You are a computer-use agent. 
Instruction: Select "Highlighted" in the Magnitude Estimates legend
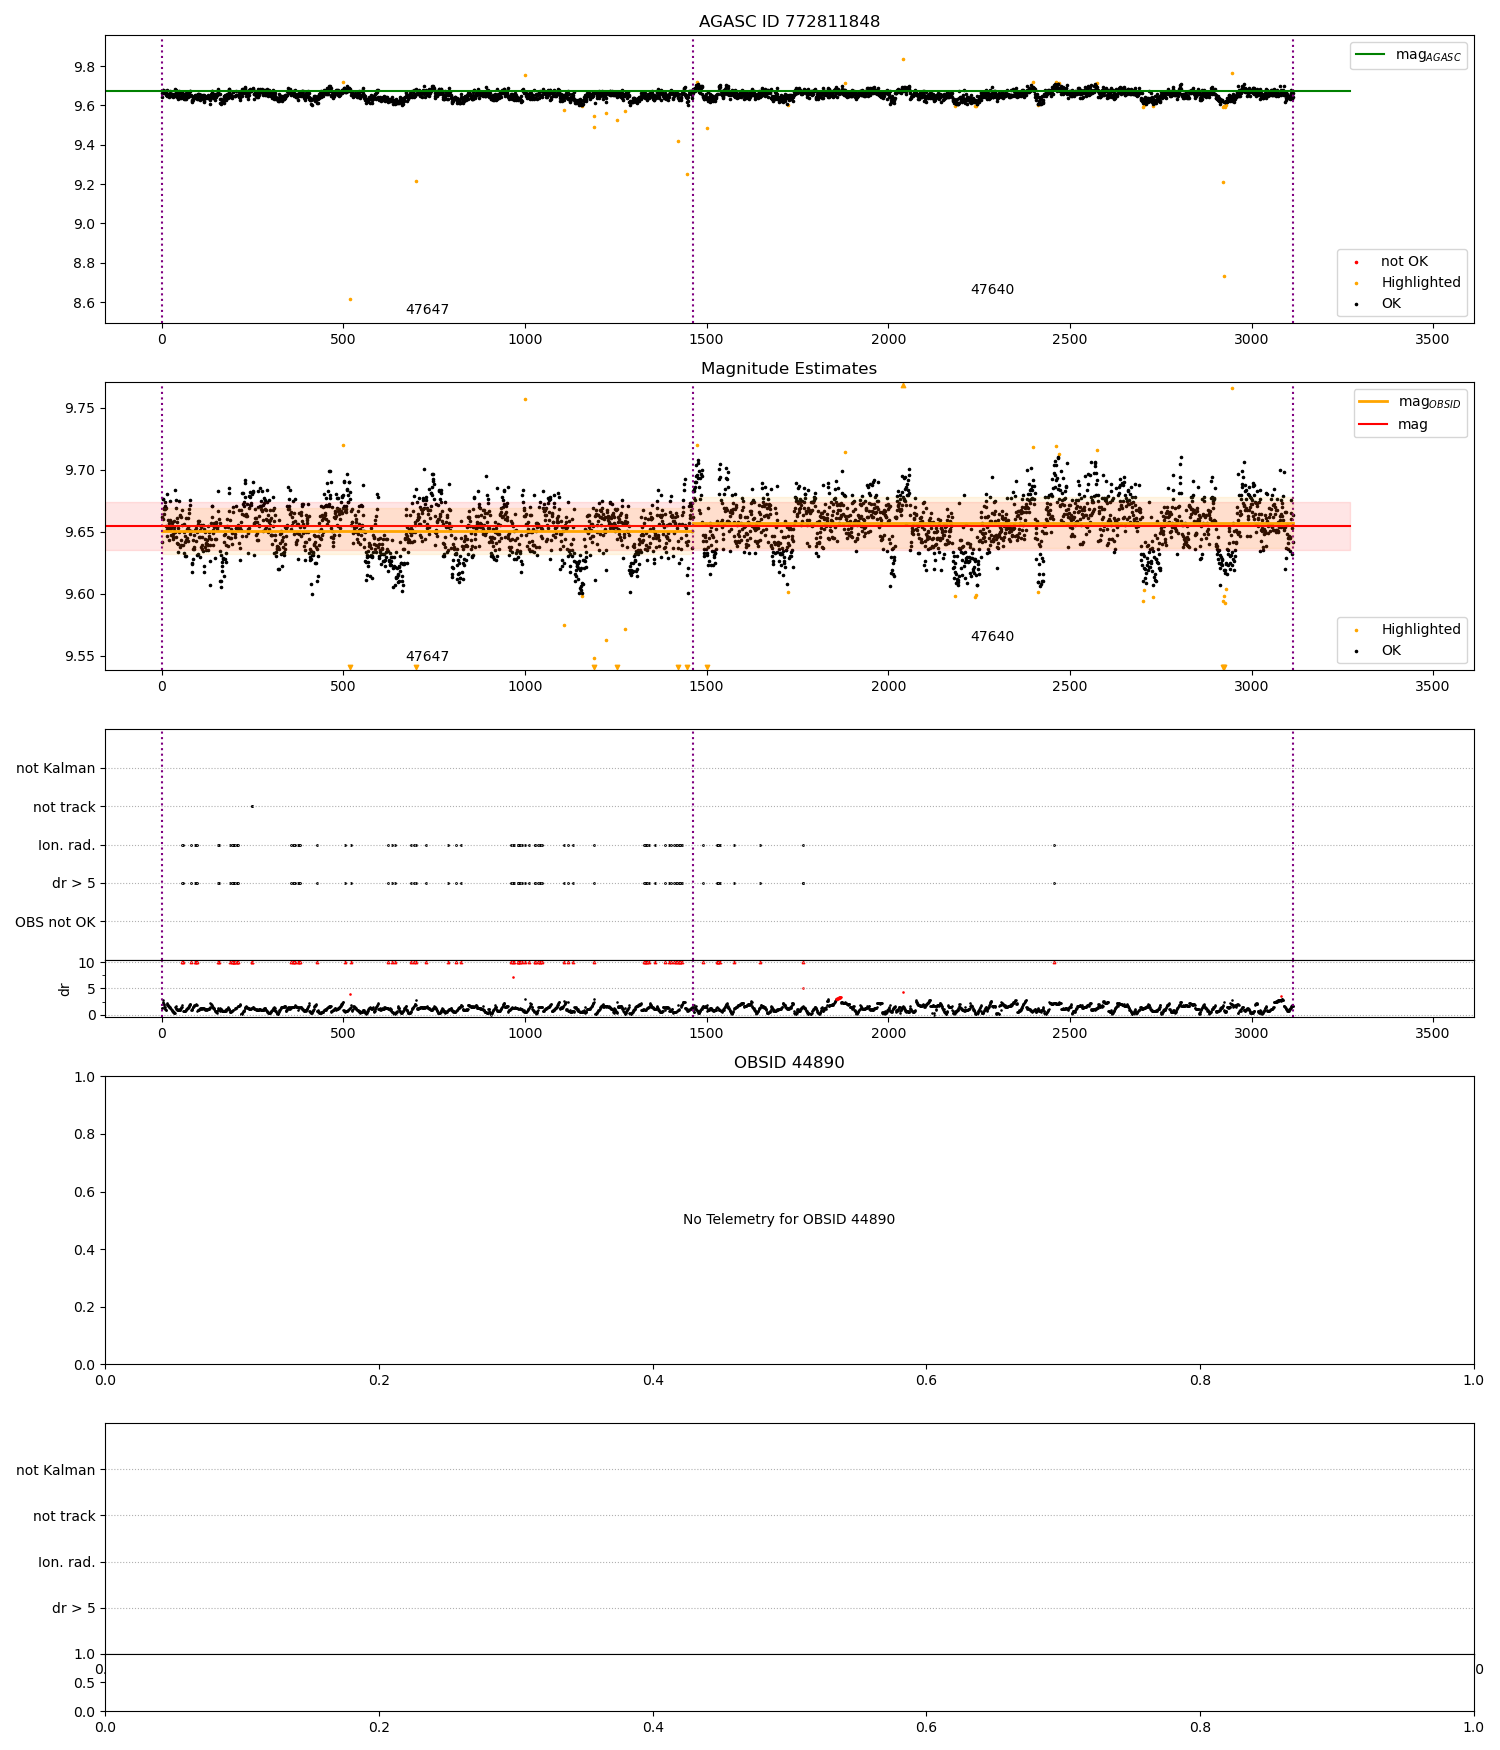pyautogui.click(x=1421, y=630)
